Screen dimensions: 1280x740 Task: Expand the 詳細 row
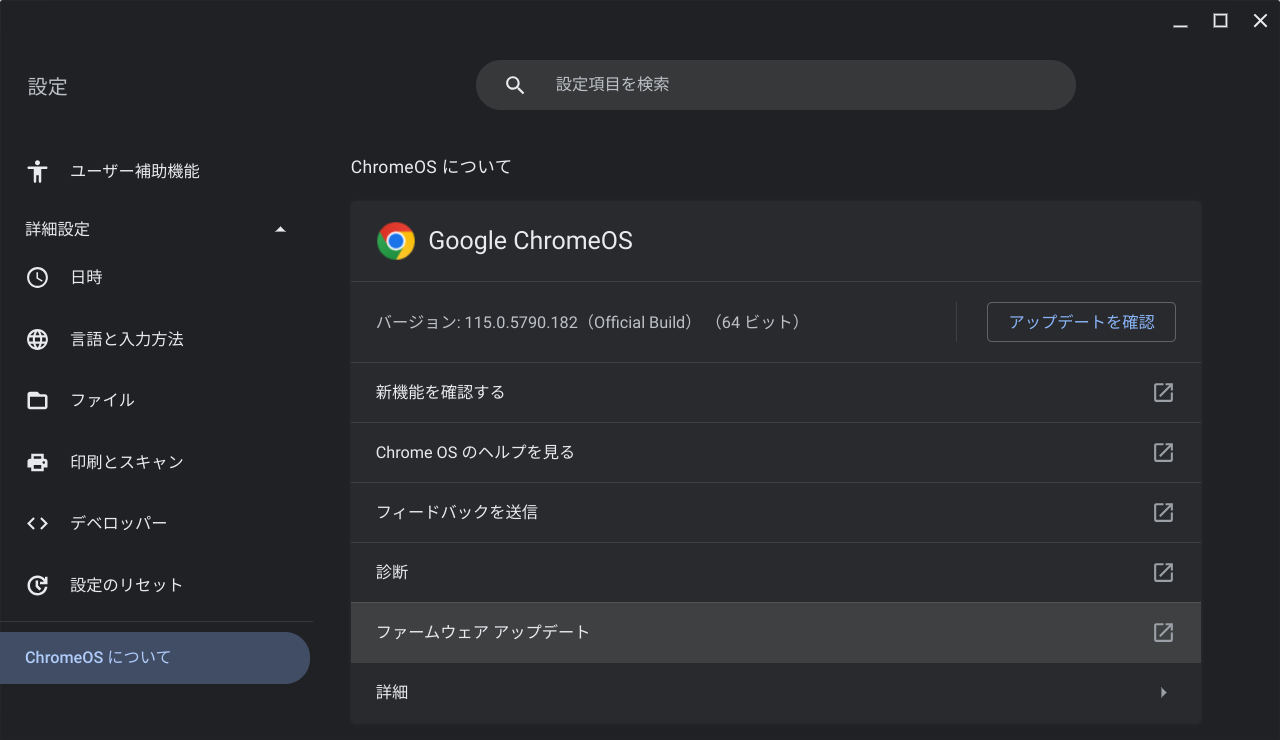[x=1163, y=692]
